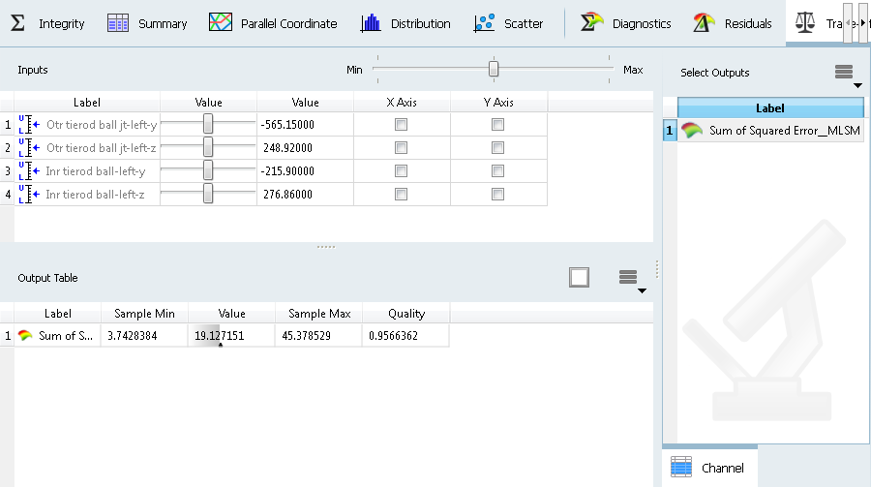The image size is (874, 487).
Task: Click the Scatter plot icon
Action: click(485, 23)
